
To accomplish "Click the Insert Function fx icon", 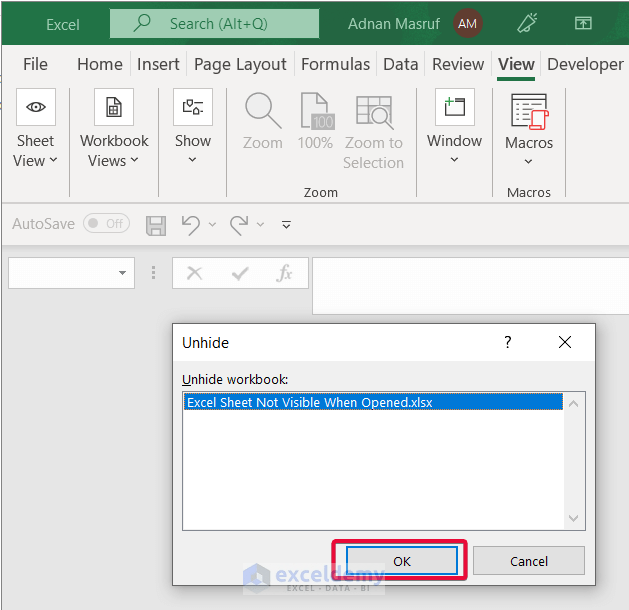I will pyautogui.click(x=284, y=273).
